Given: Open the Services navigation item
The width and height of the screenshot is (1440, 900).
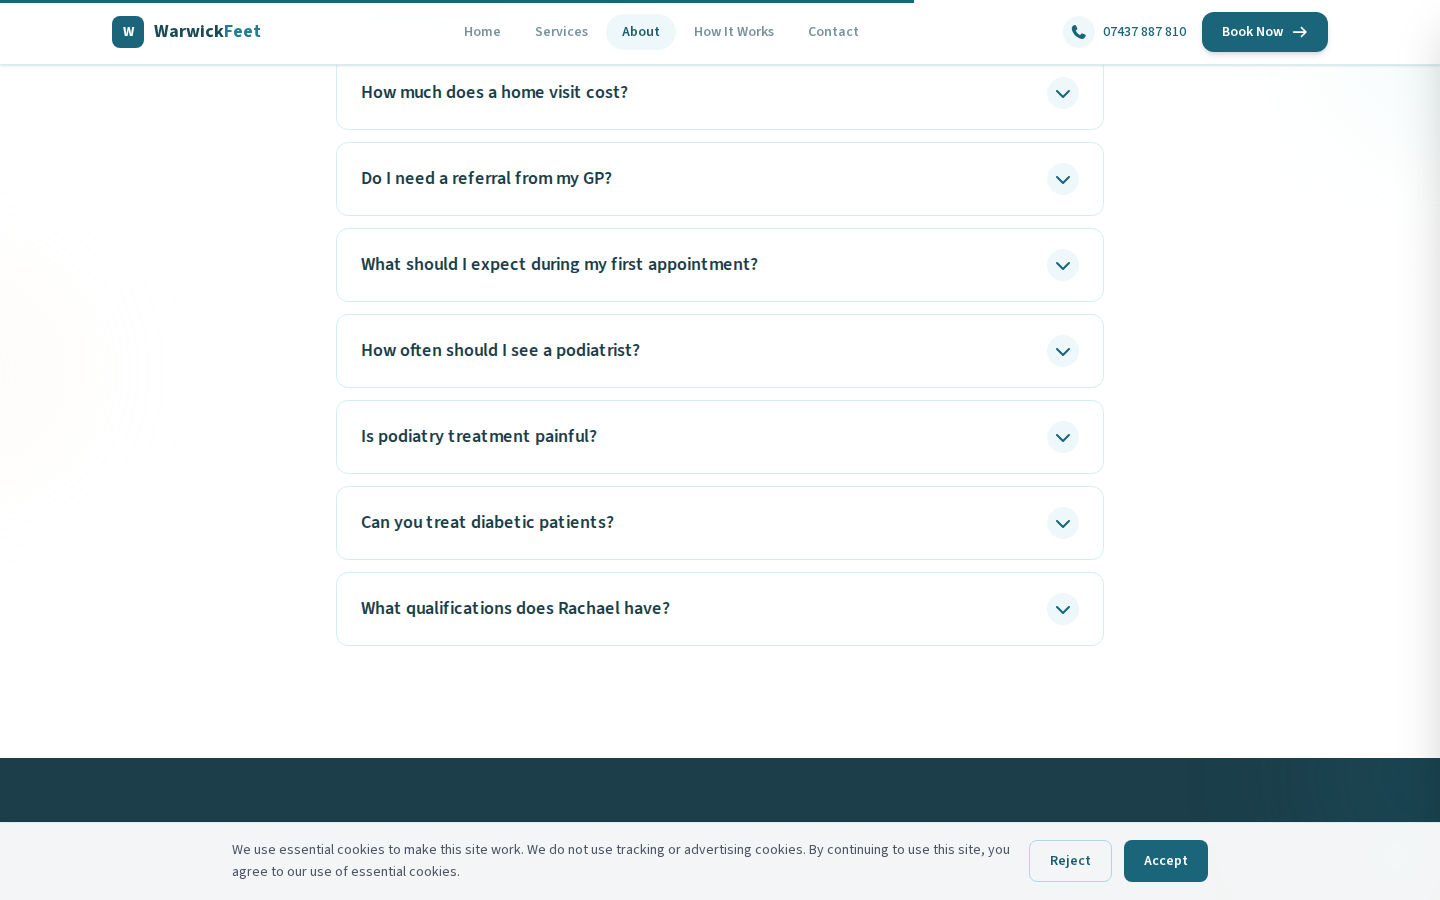Looking at the screenshot, I should pyautogui.click(x=561, y=32).
